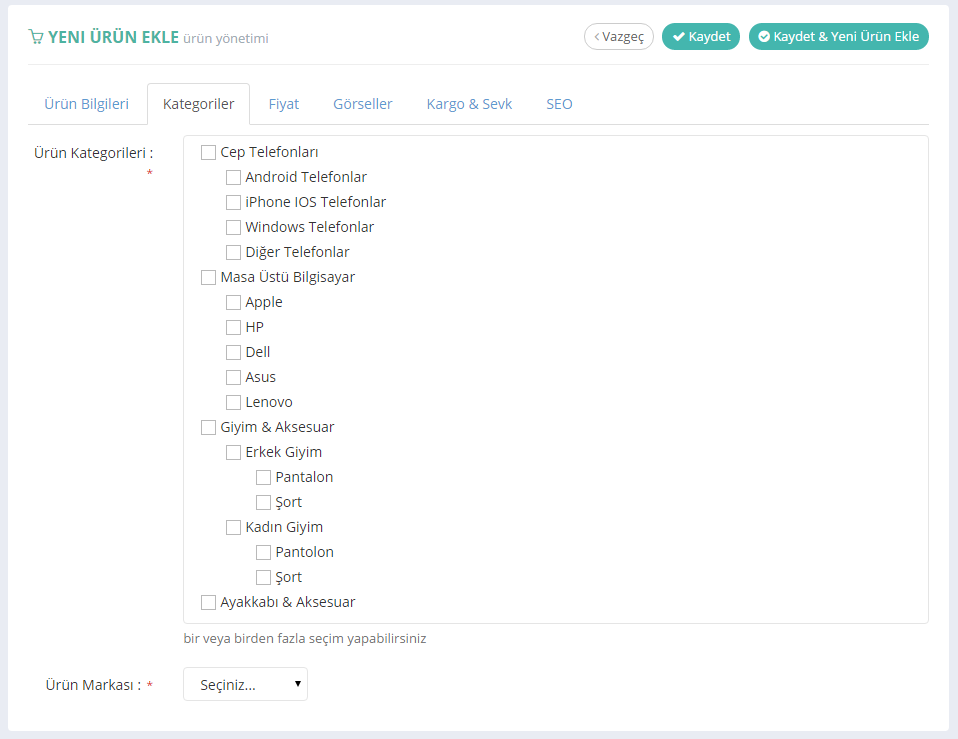Tick Şort under Kadın Giyim

pos(264,578)
